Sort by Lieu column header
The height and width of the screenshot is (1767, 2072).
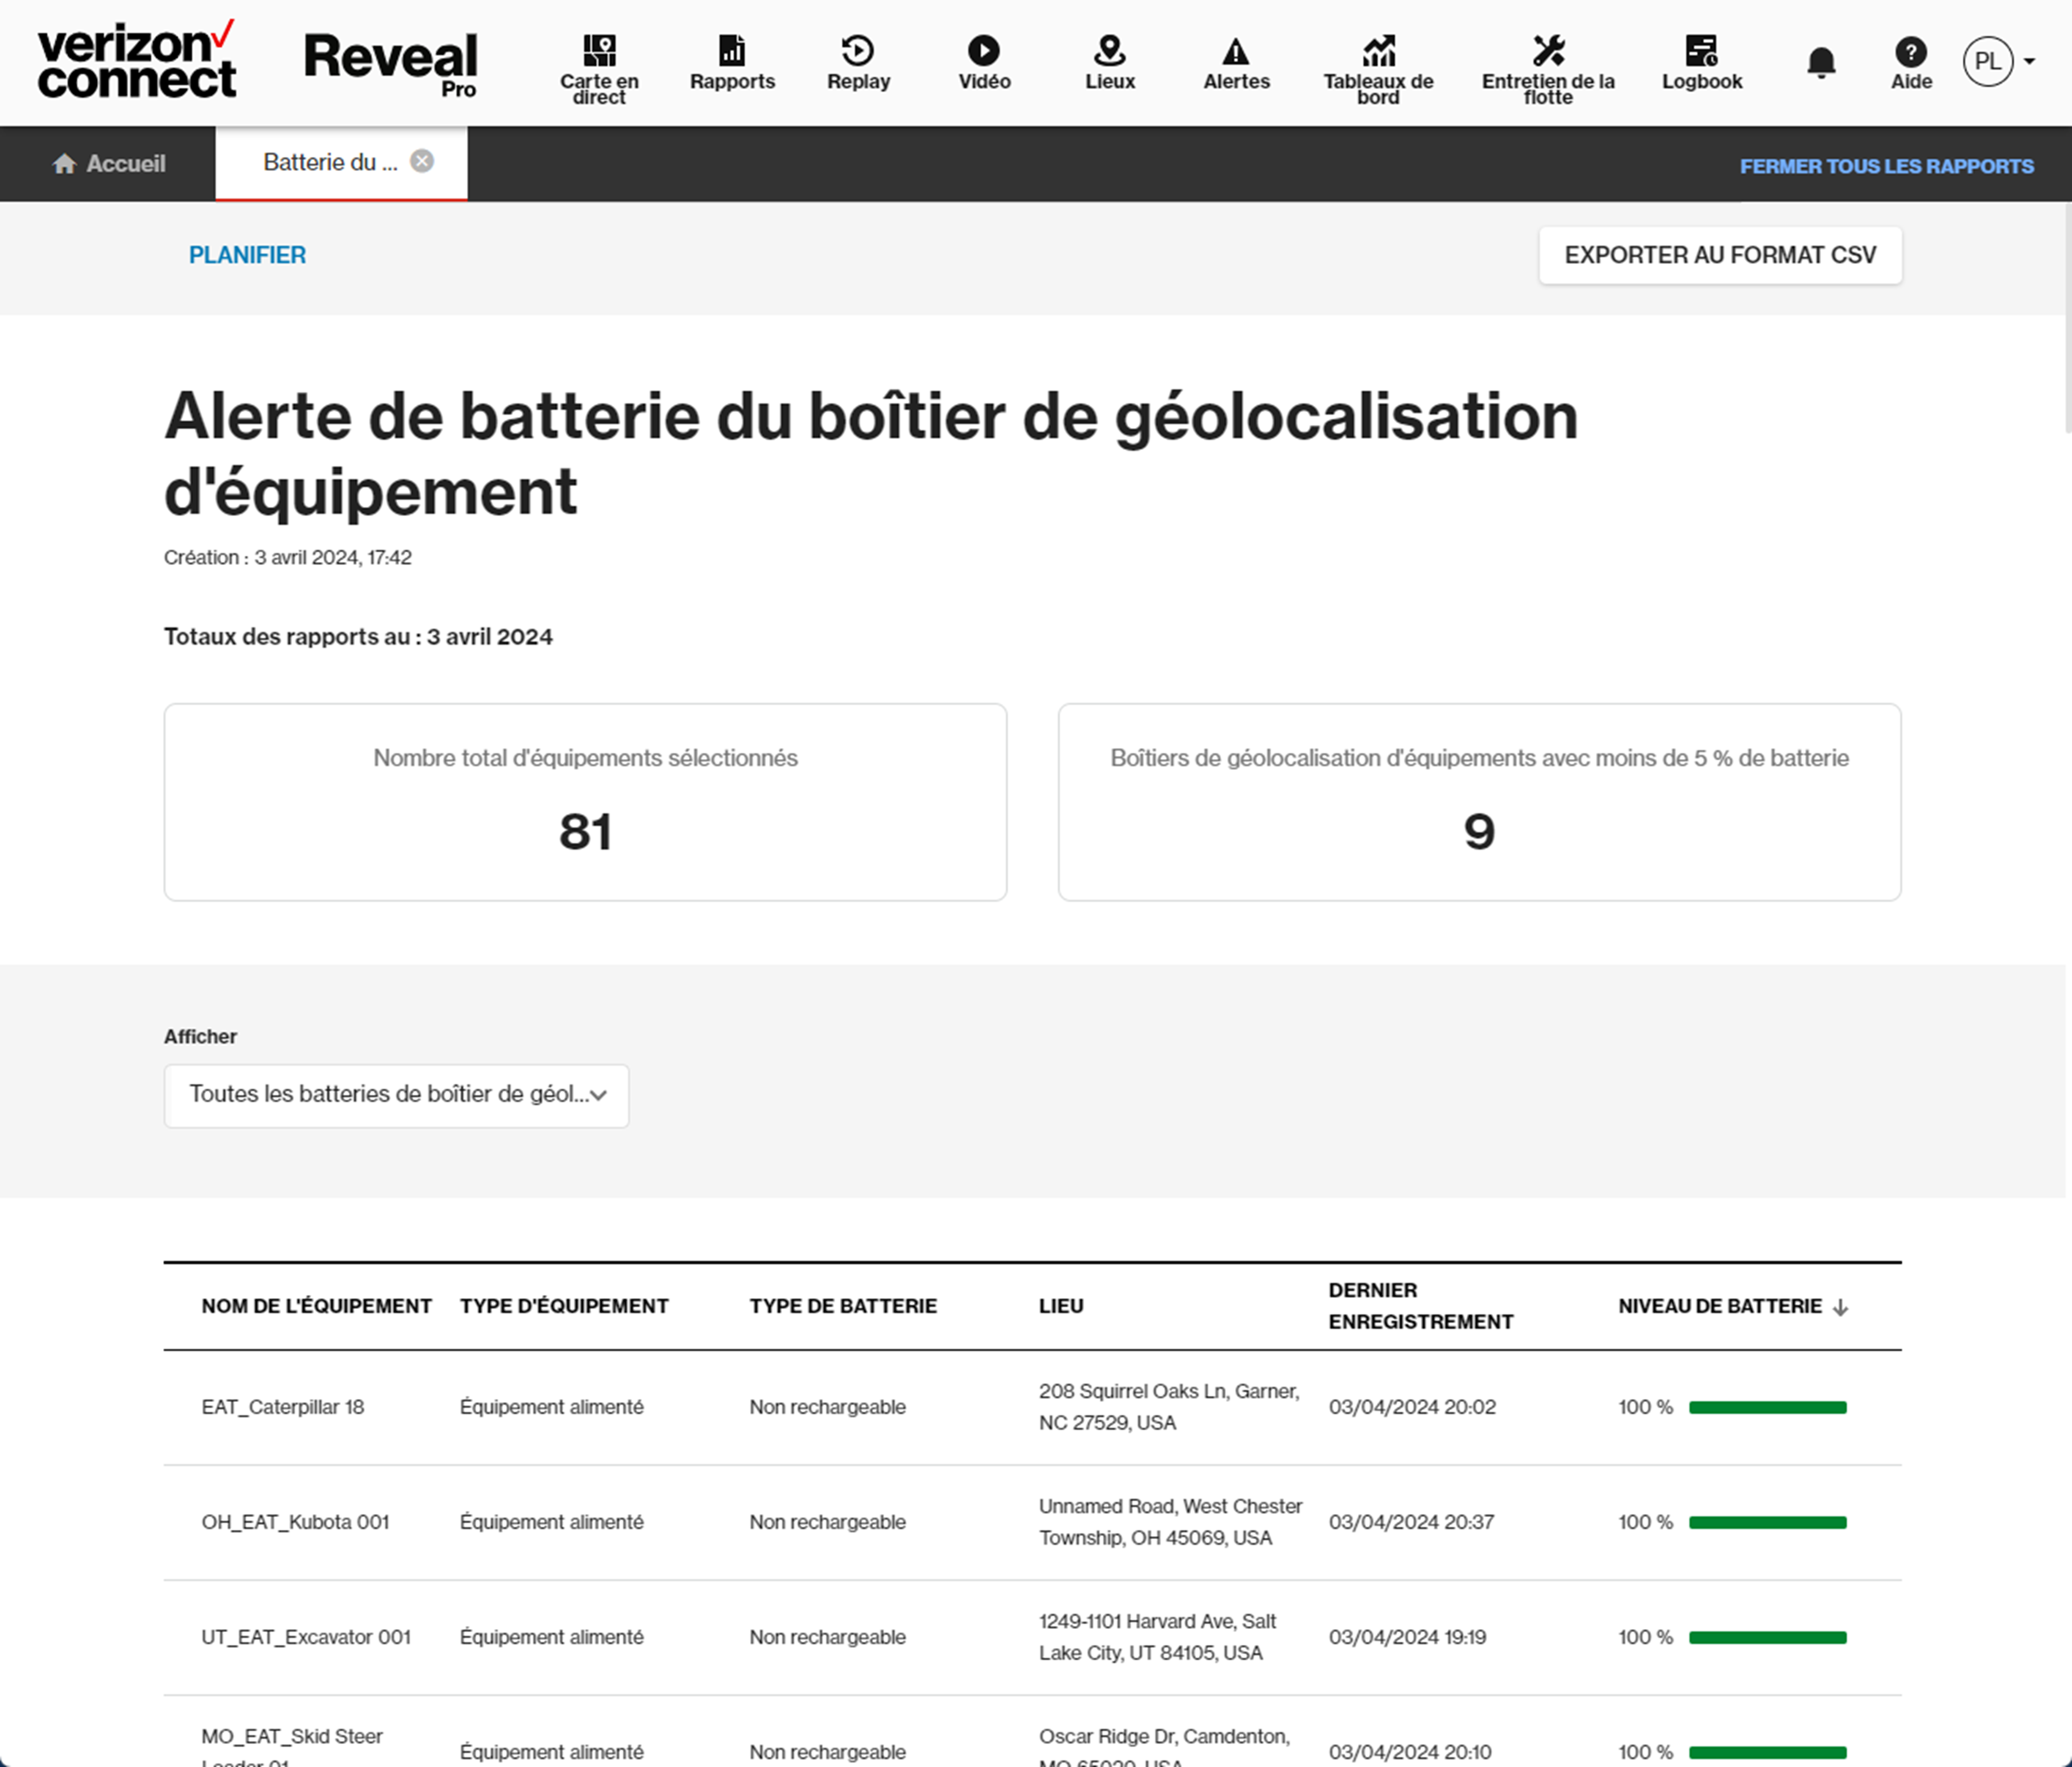(1061, 1306)
